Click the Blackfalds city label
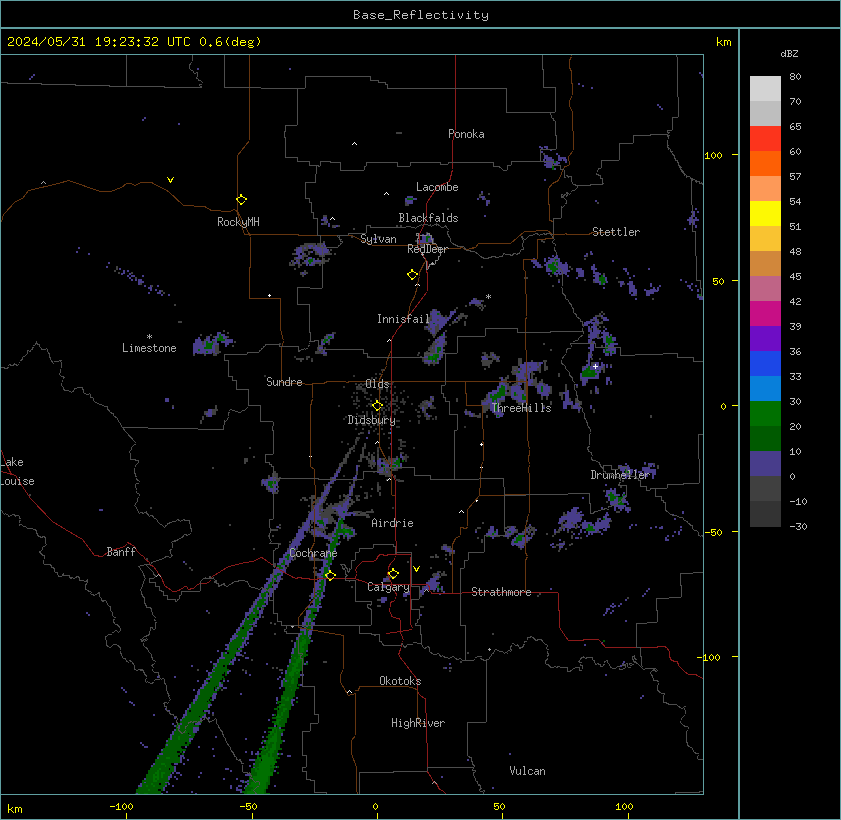Viewport: 841px width, 820px height. [428, 218]
